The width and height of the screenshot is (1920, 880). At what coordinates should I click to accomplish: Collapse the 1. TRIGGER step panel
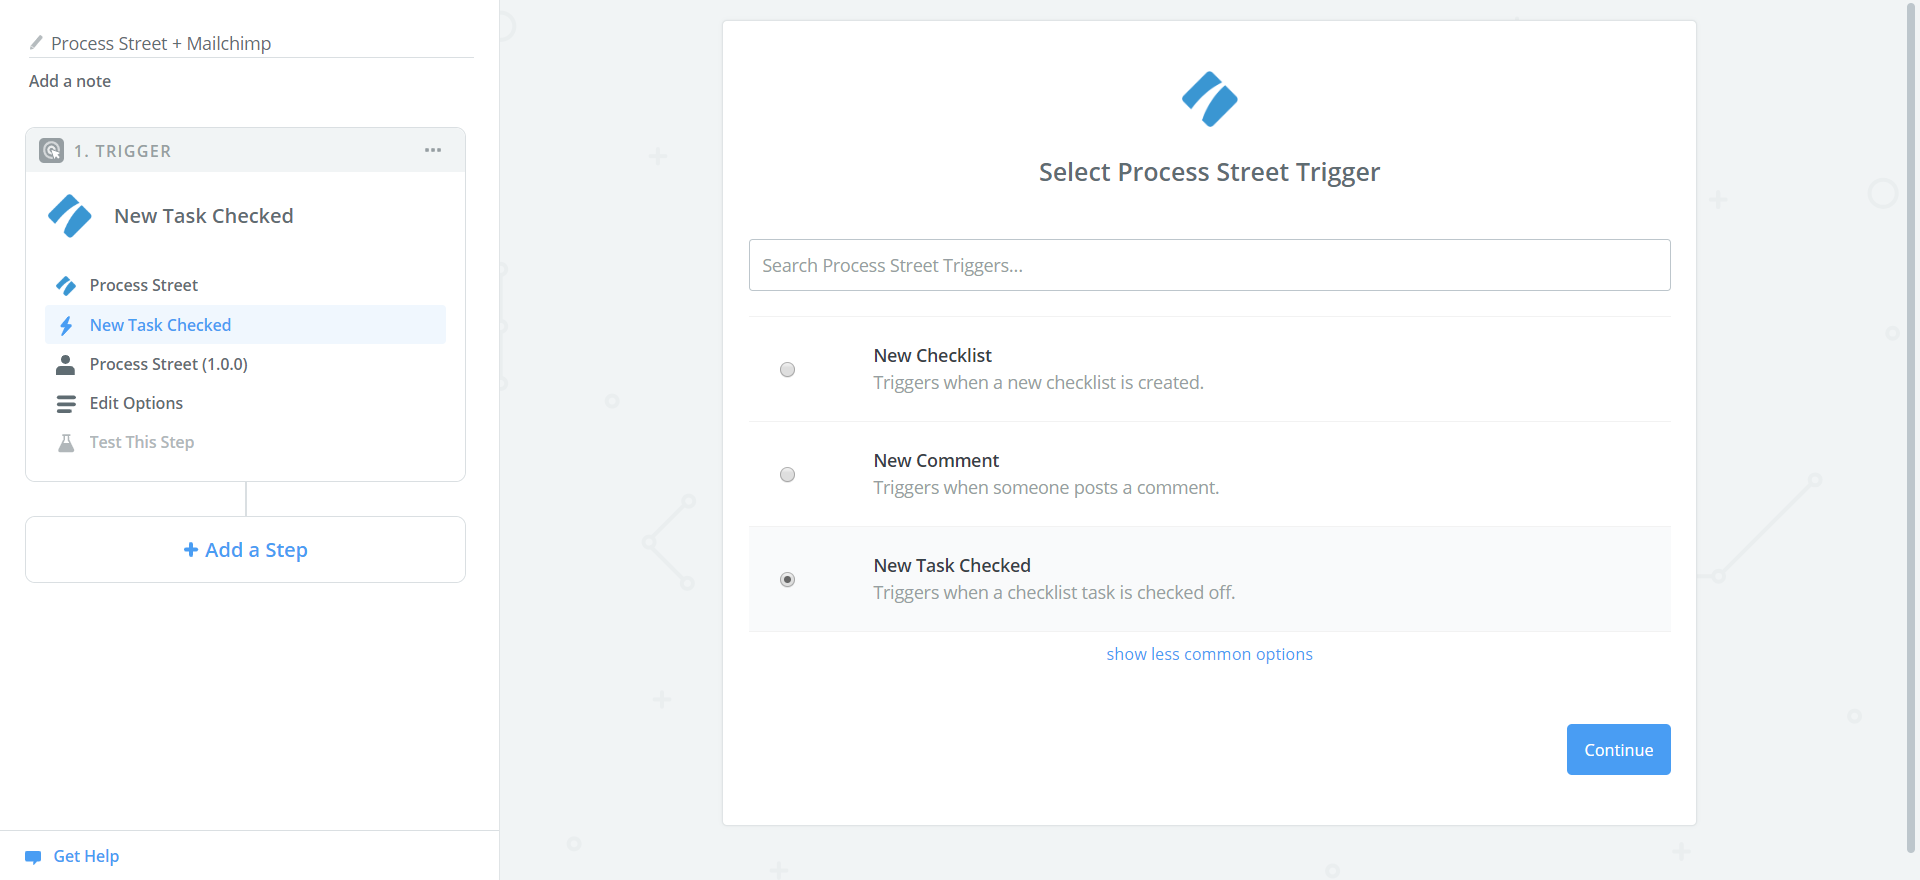123,150
